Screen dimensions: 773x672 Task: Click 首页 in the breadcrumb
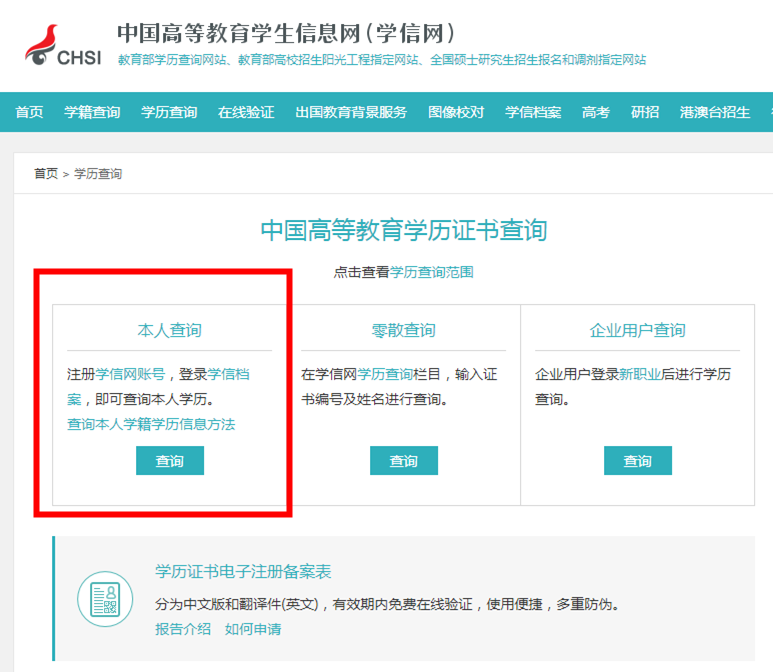coord(46,174)
